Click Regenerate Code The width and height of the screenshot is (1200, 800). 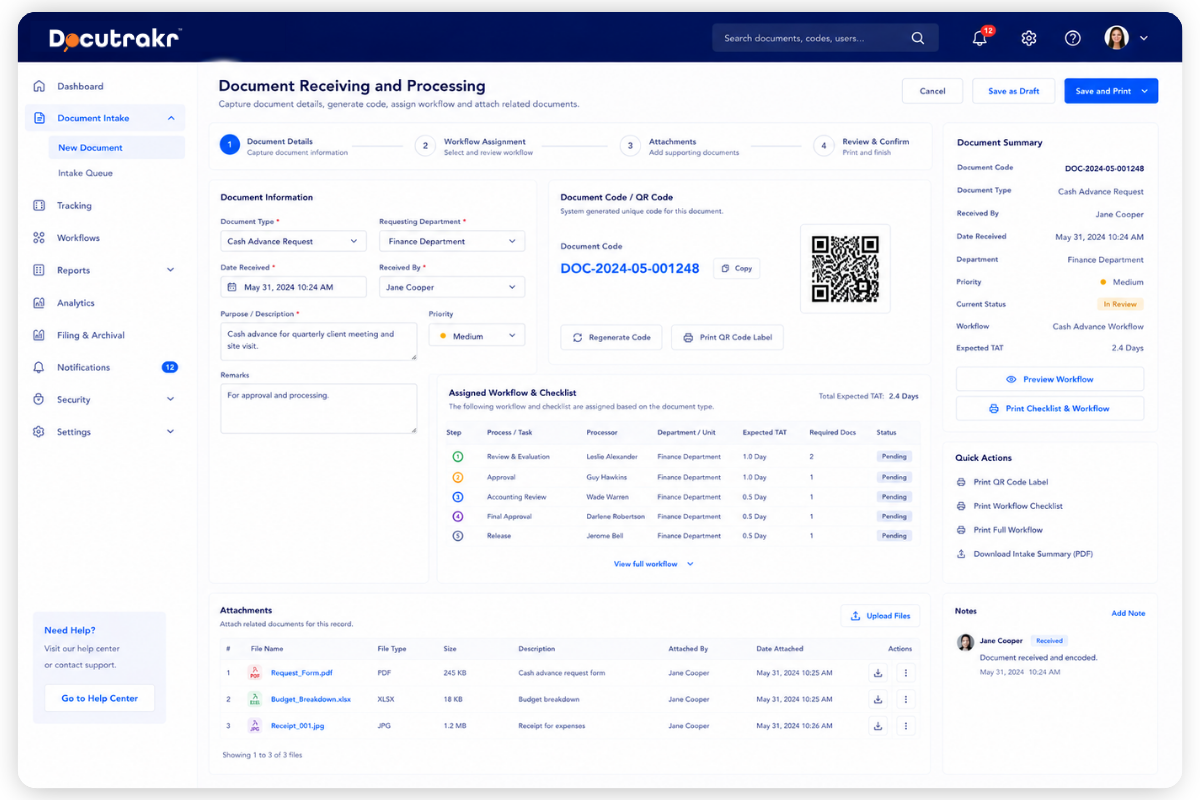pos(611,337)
